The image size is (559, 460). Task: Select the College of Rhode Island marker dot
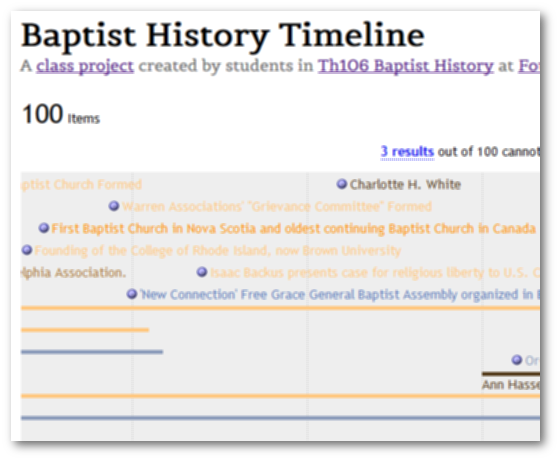pyautogui.click(x=27, y=250)
